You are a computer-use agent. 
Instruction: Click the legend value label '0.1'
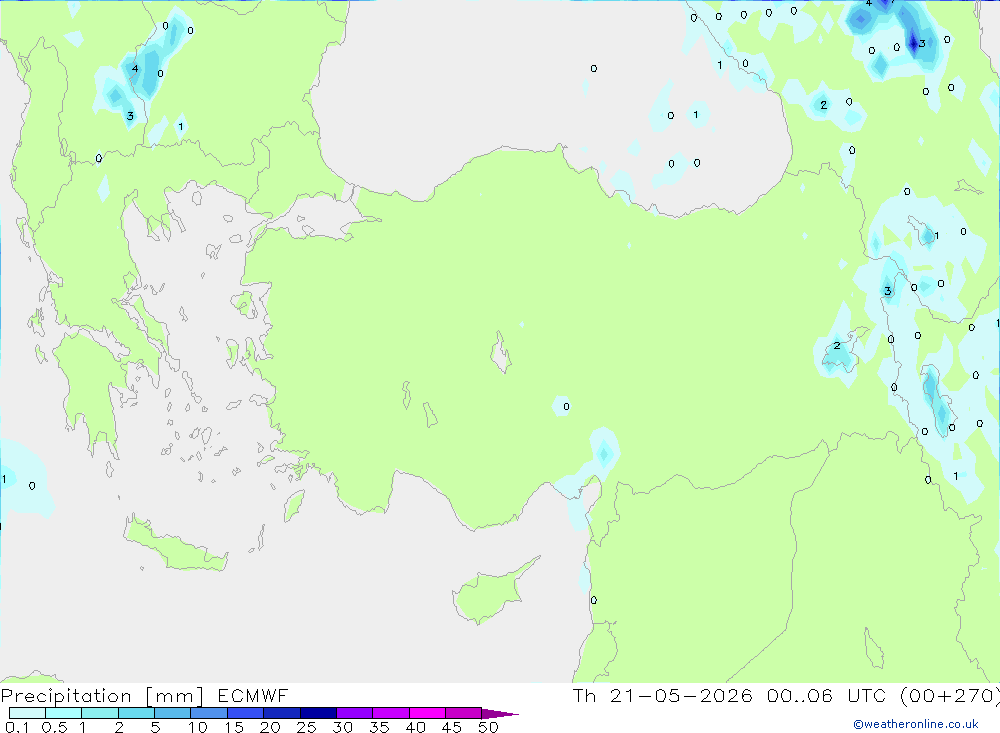17,727
